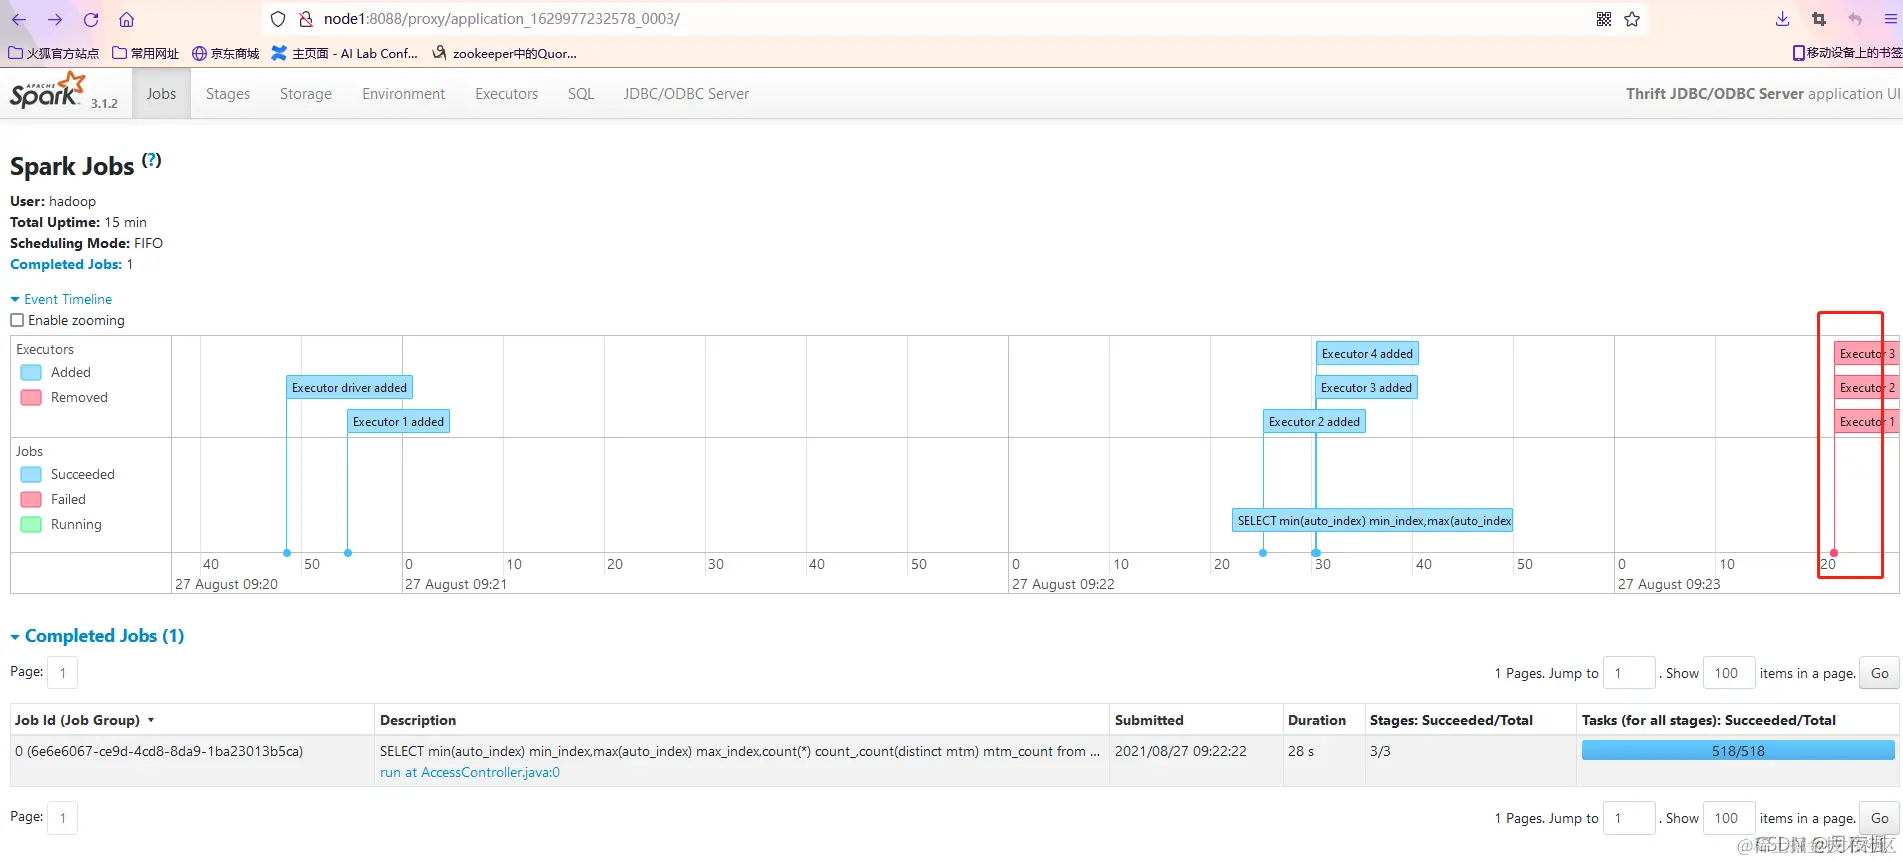
Task: Open the Spark Jobs help (?) link
Action: (x=151, y=160)
